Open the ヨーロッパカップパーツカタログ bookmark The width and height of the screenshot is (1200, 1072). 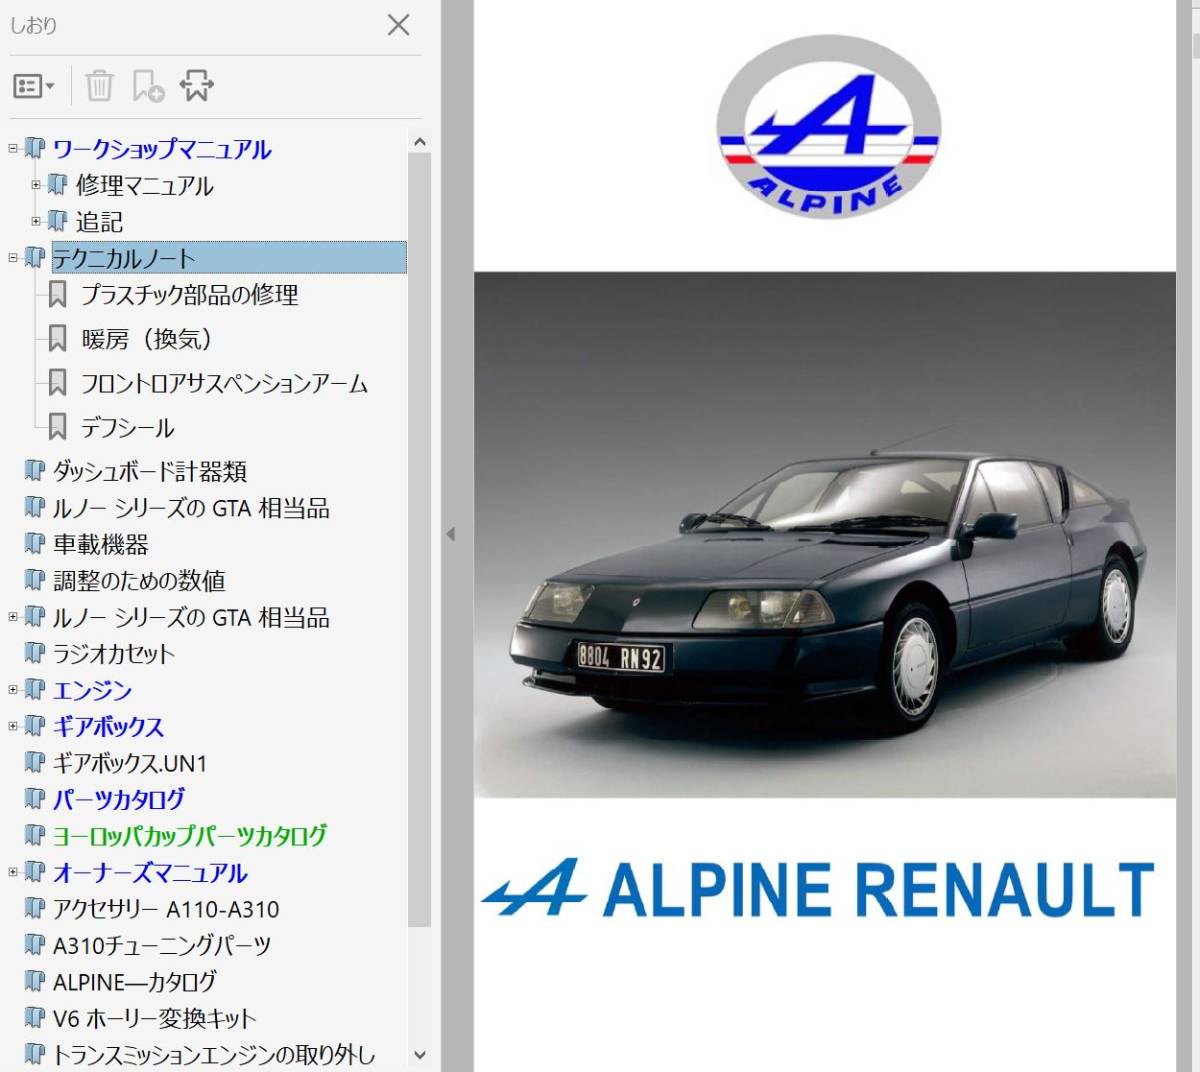[190, 836]
